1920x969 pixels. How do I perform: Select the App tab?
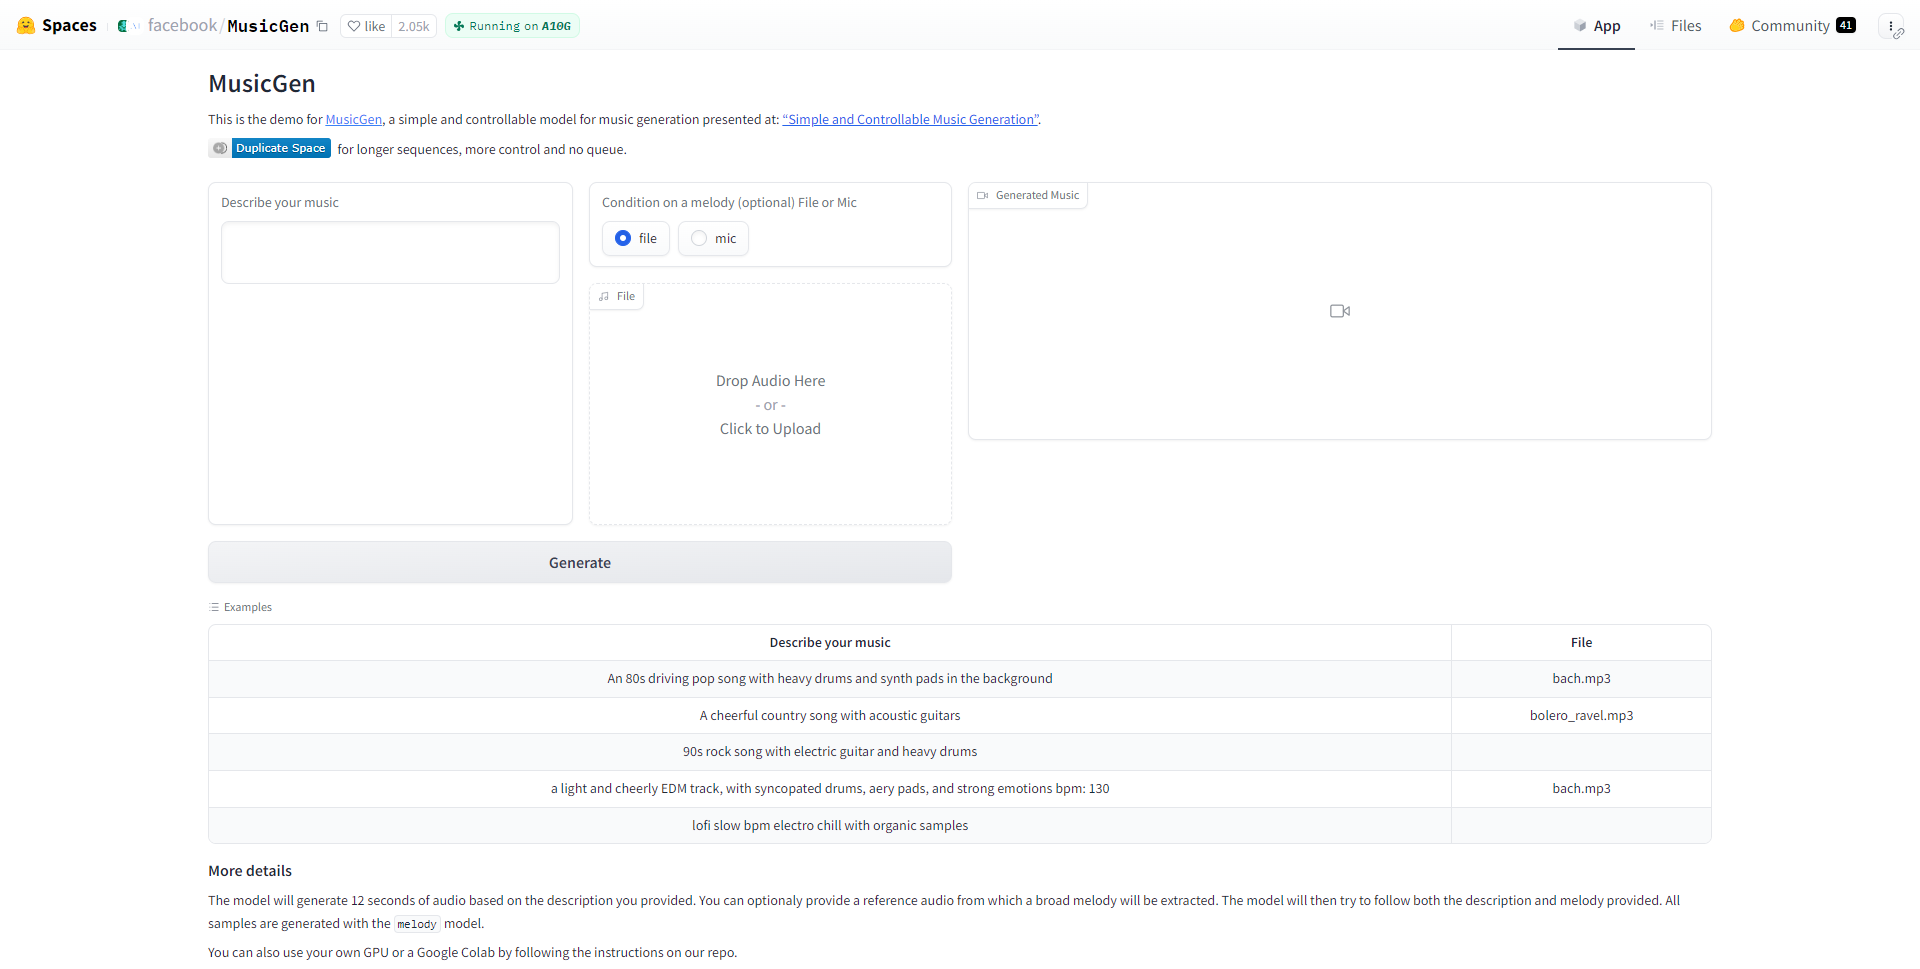click(x=1596, y=26)
